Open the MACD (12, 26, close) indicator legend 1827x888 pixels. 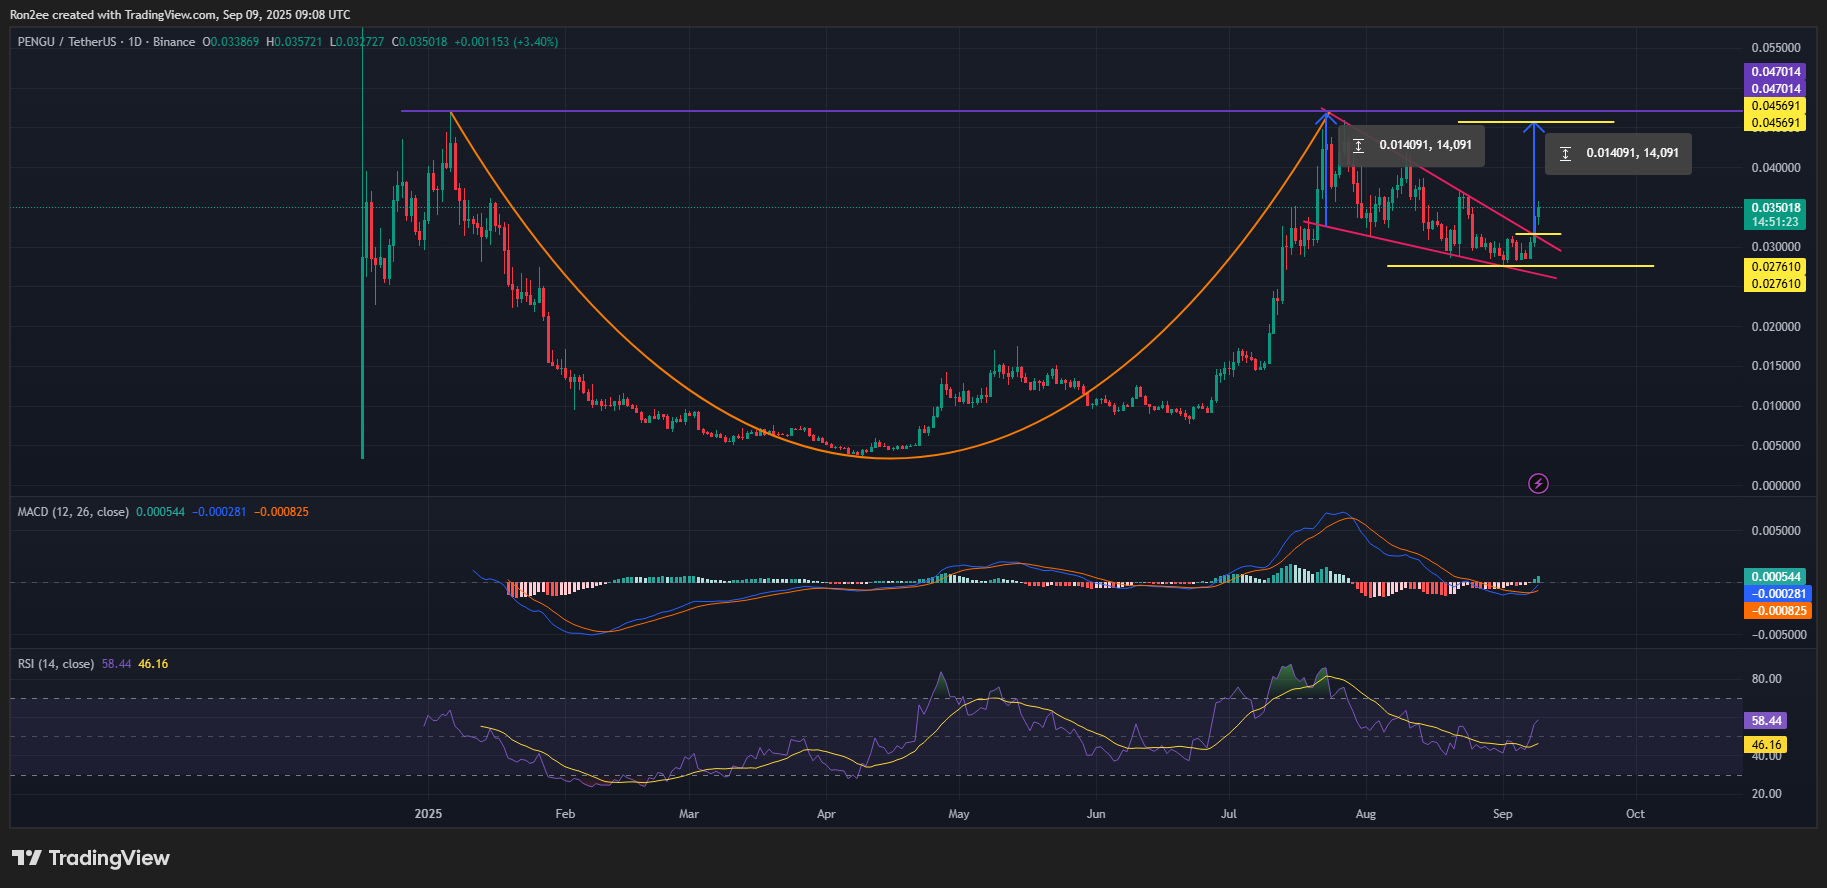(x=73, y=512)
